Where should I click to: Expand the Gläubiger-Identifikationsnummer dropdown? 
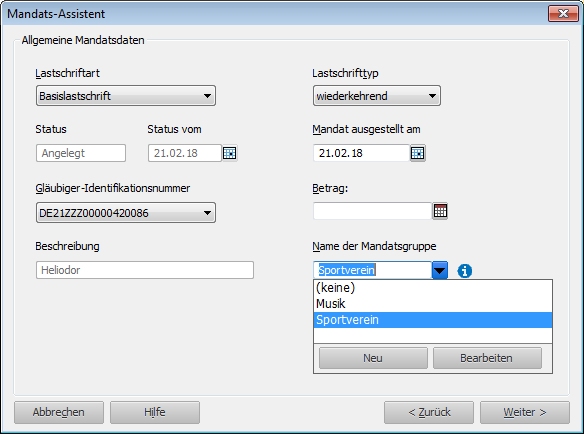click(x=126, y=213)
